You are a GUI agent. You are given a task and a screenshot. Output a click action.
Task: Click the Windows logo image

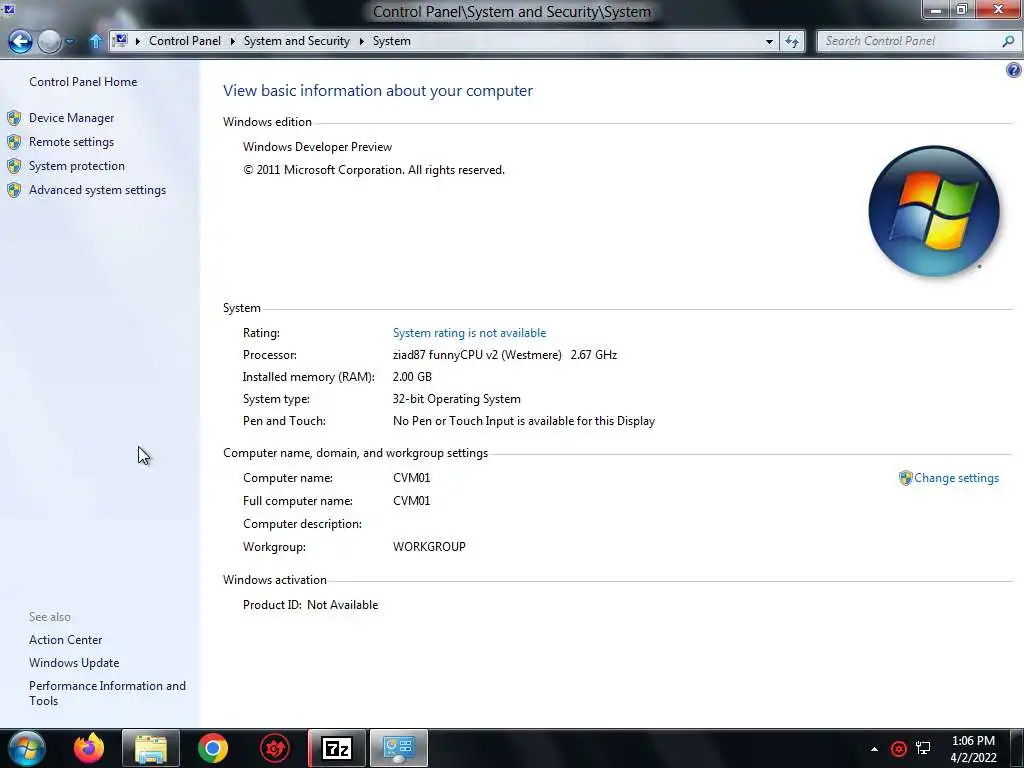click(x=934, y=212)
